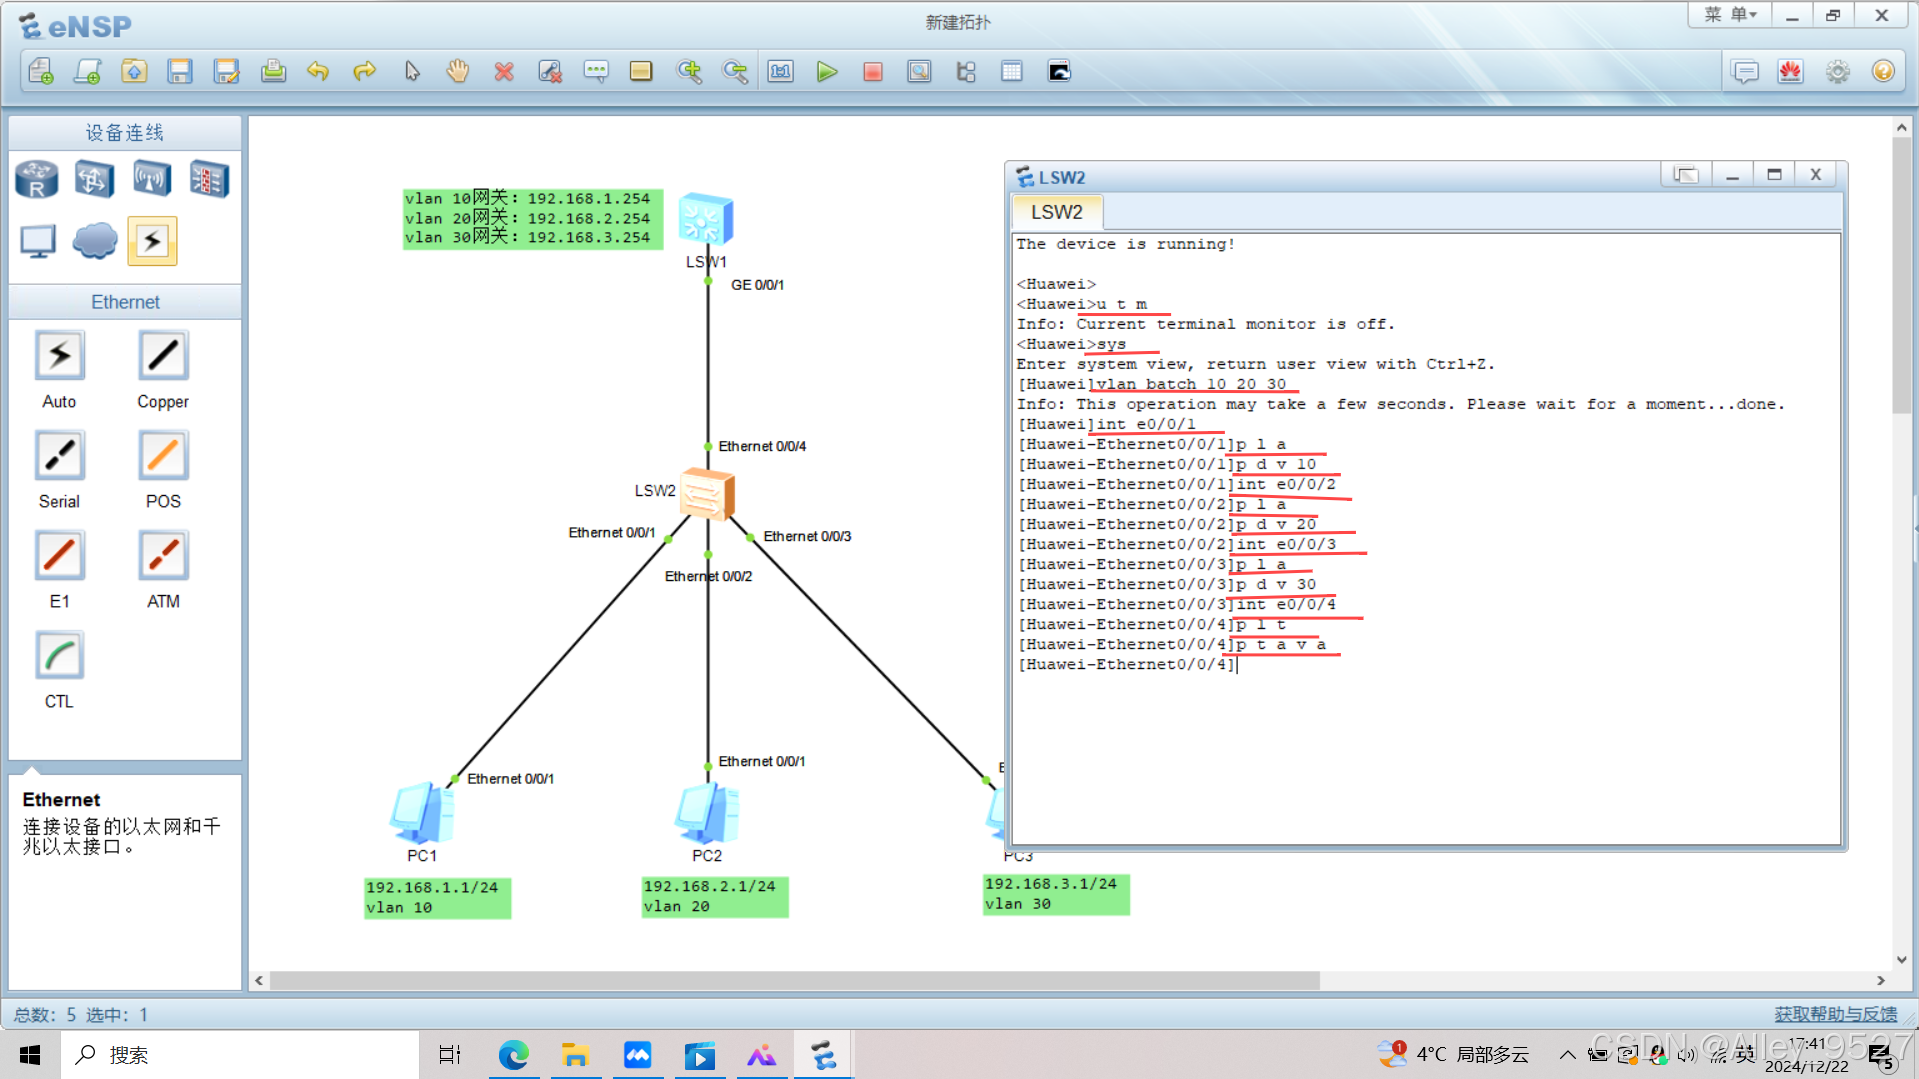The image size is (1919, 1079).
Task: Open the Huawei website icon
Action: (1791, 71)
